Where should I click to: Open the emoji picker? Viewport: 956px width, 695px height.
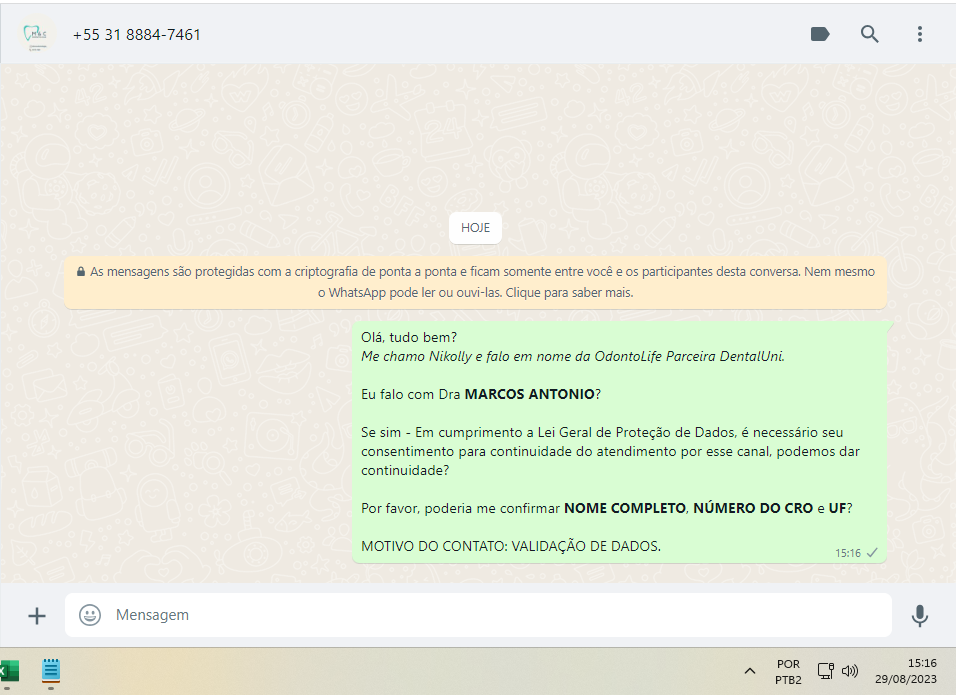point(90,615)
